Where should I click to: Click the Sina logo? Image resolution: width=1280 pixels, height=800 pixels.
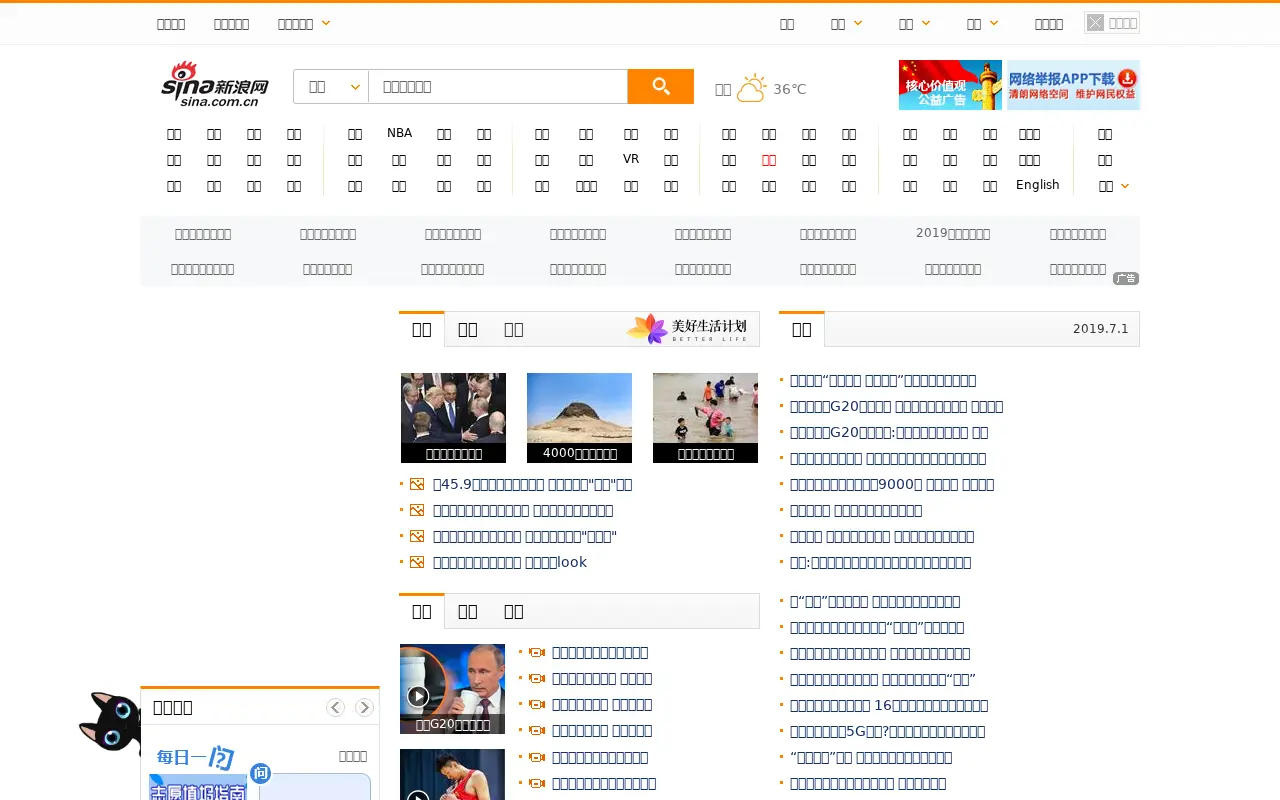(x=215, y=85)
